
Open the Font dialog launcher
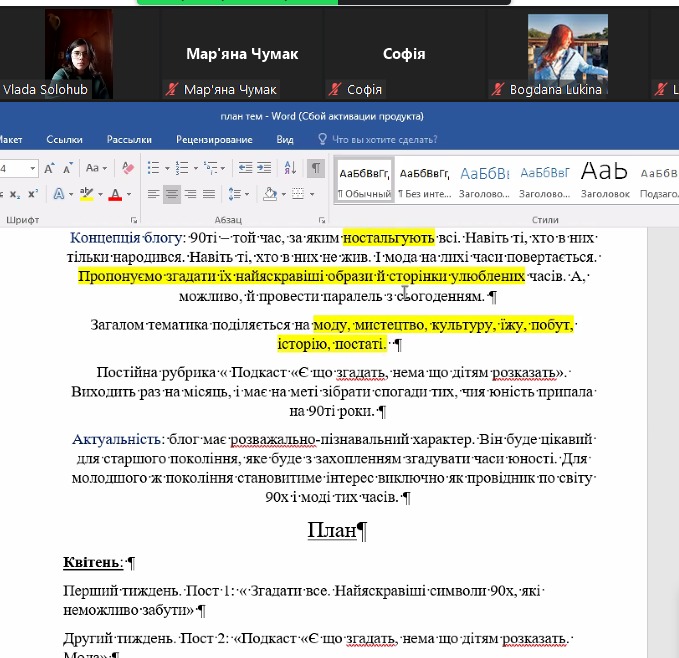(134, 220)
